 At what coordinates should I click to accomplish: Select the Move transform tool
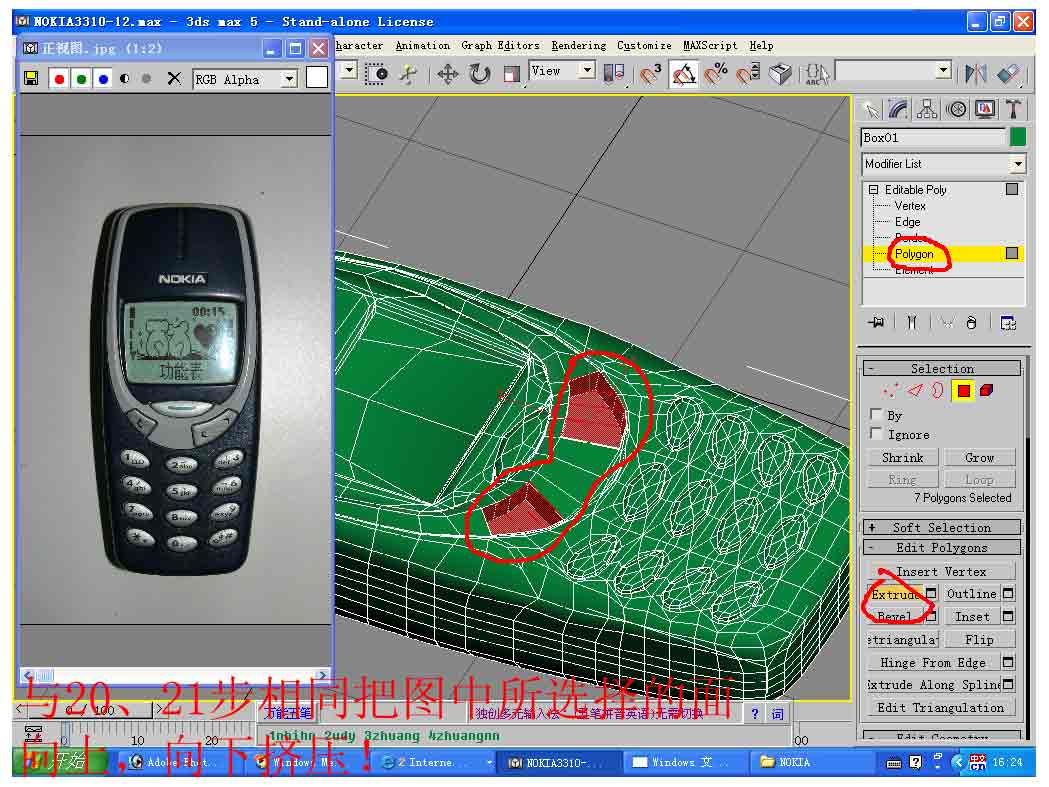448,74
